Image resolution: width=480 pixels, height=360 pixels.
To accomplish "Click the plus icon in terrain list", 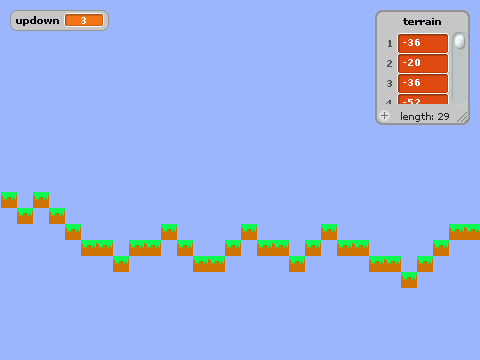I will [x=384, y=116].
